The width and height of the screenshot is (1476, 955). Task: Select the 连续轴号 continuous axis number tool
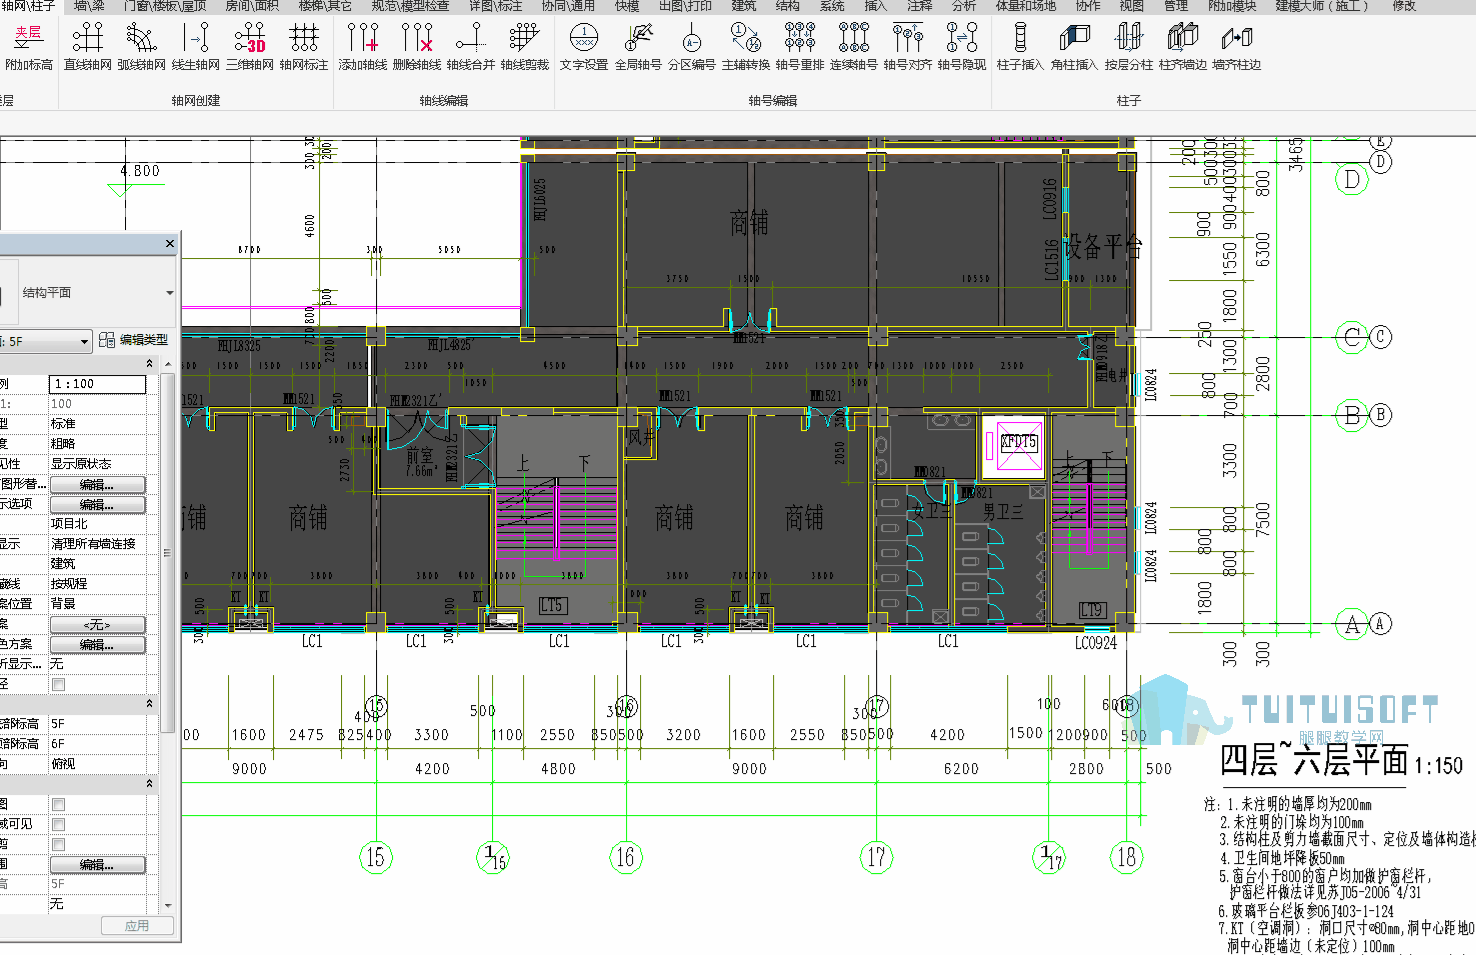(853, 46)
